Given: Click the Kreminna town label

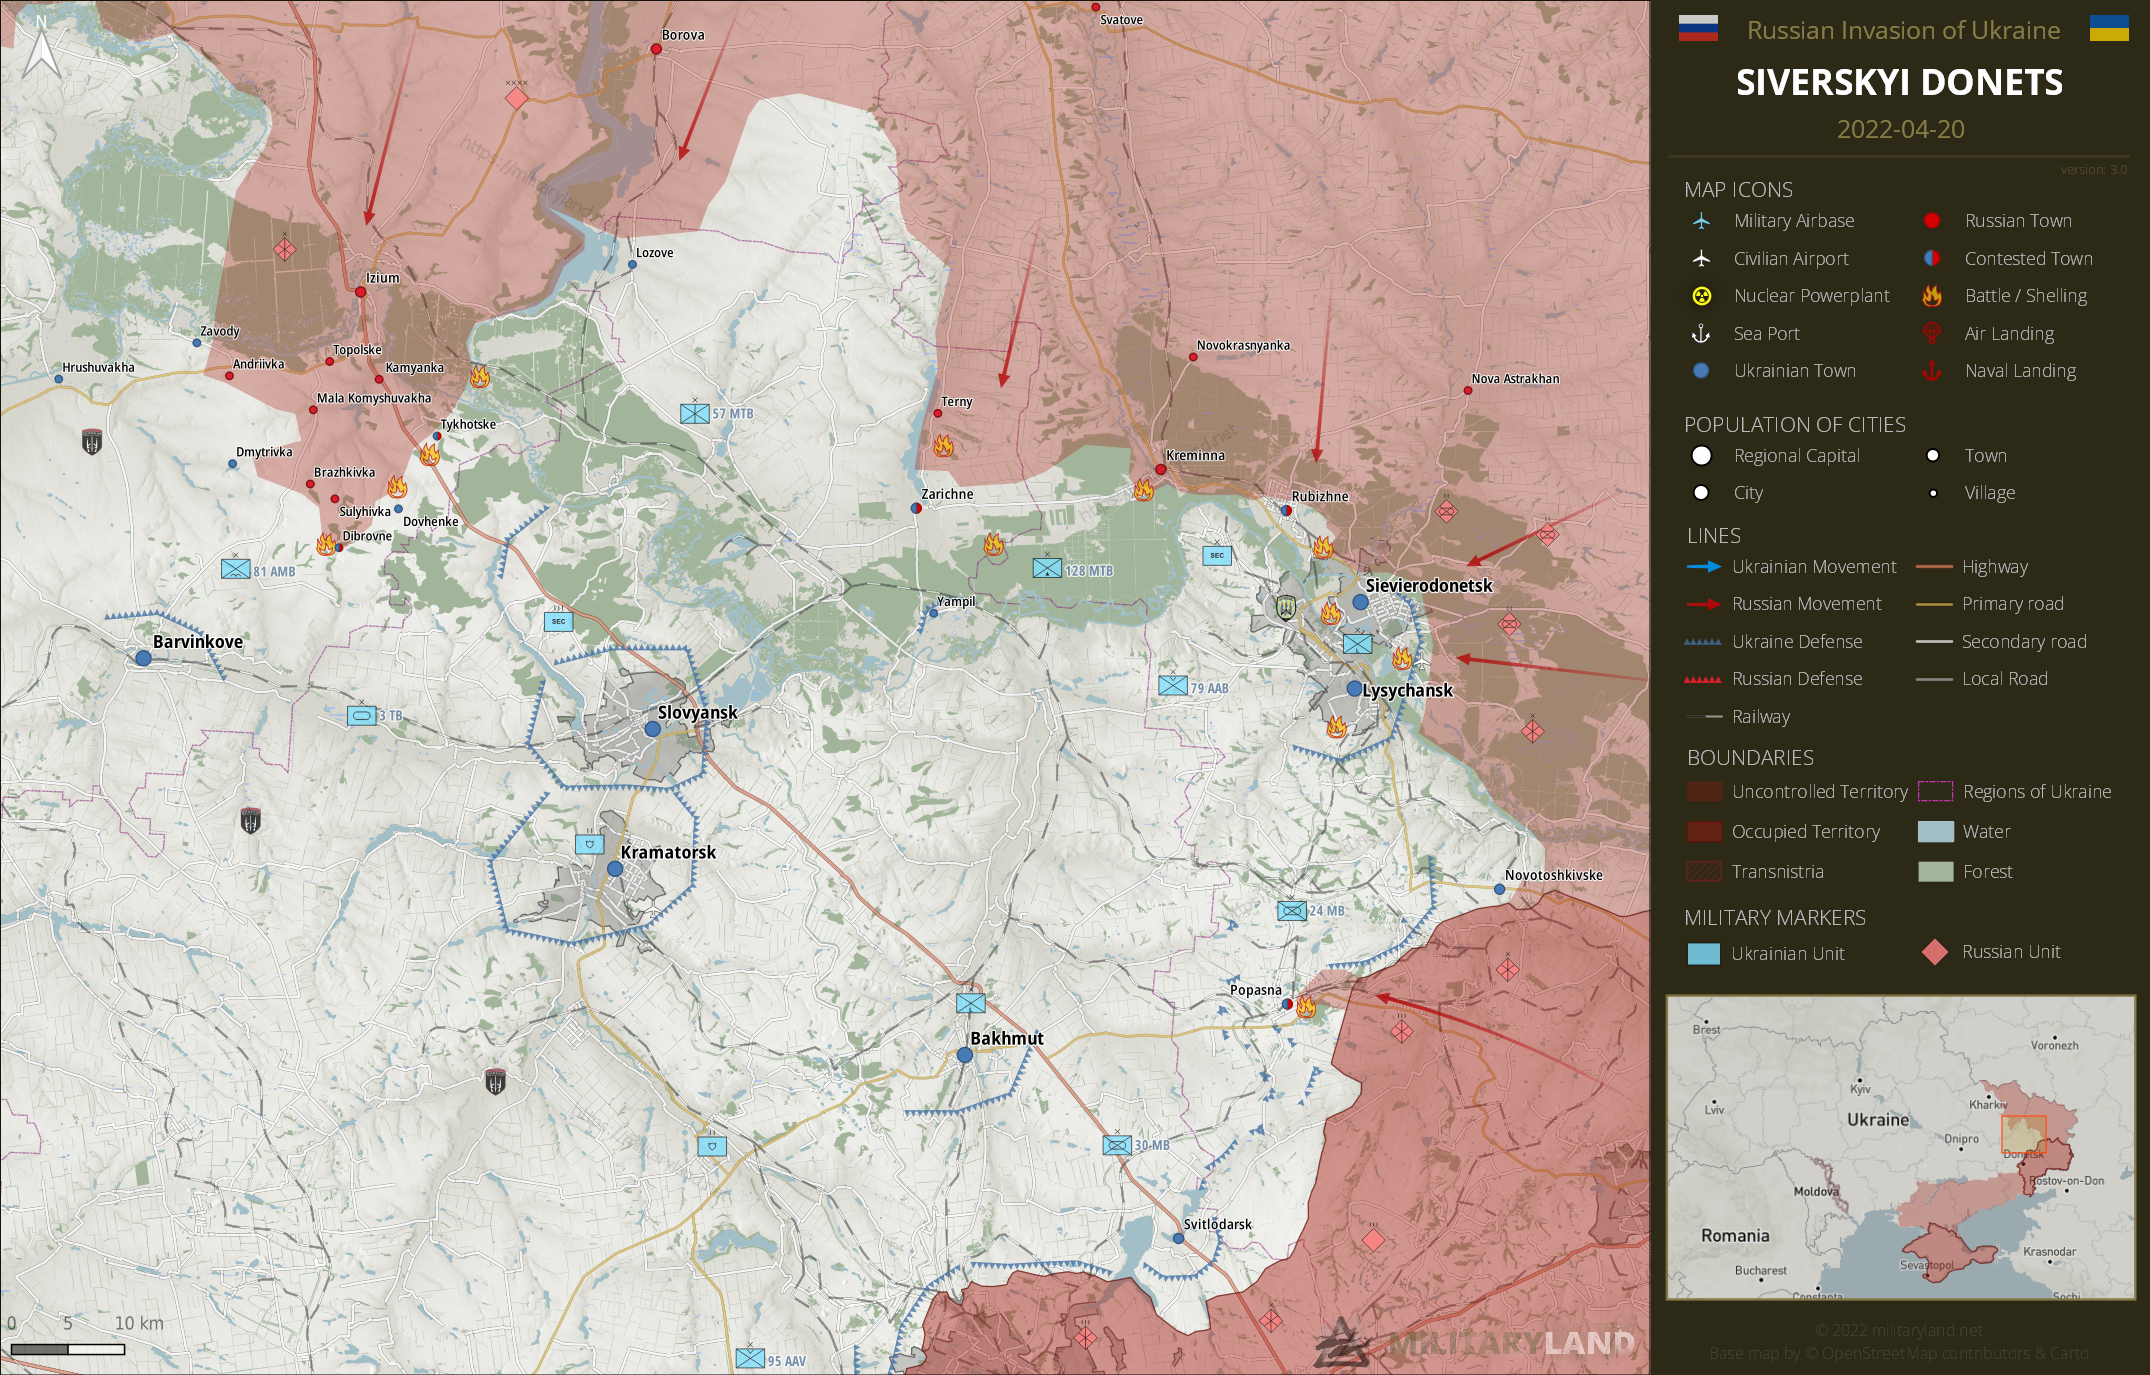Looking at the screenshot, I should pos(1195,455).
